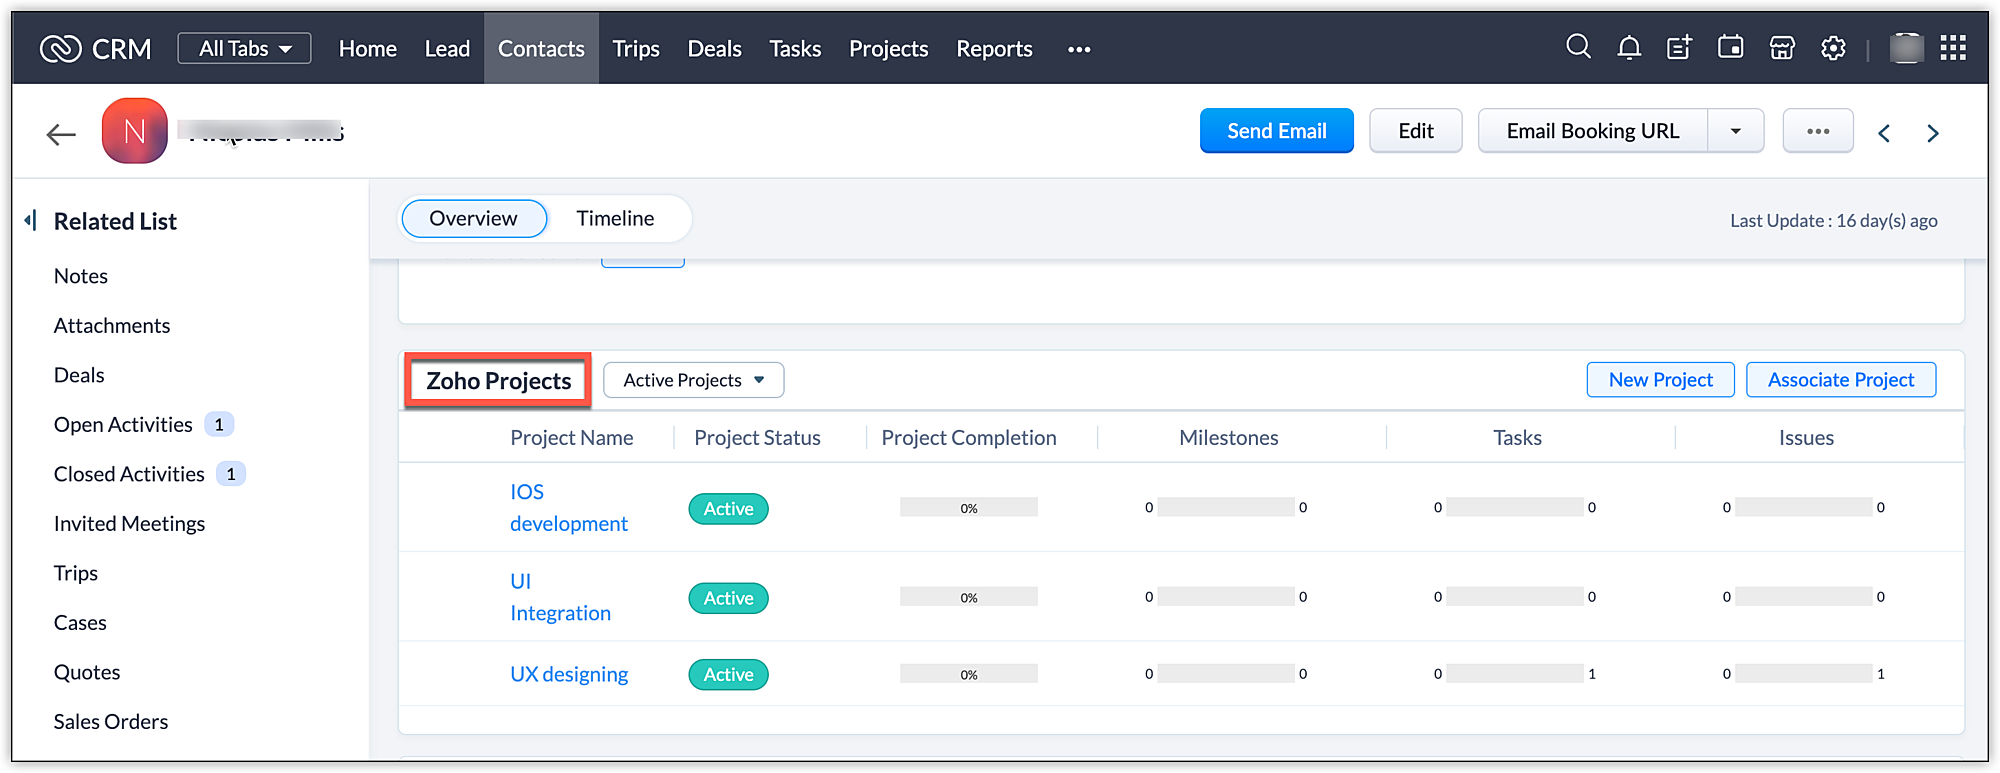Image resolution: width=2000 pixels, height=773 pixels.
Task: Collapse the Related List sidebar
Action: tap(31, 220)
